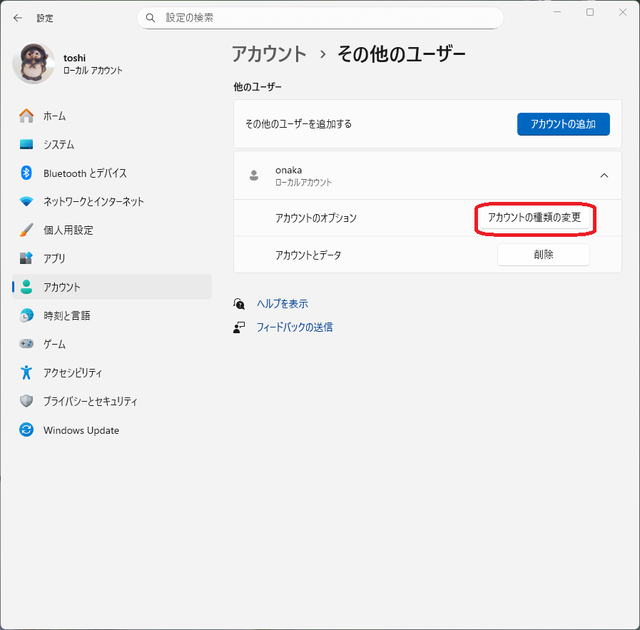Click the アクセシビリティ figure icon
The height and width of the screenshot is (630, 640).
(27, 373)
